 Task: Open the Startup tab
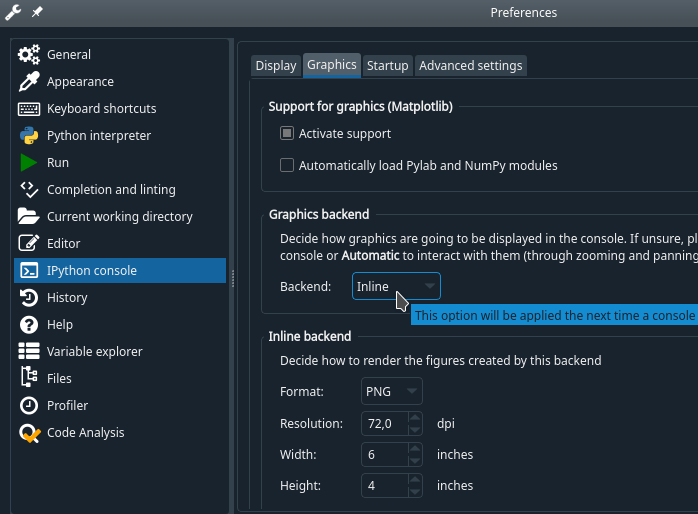387,66
